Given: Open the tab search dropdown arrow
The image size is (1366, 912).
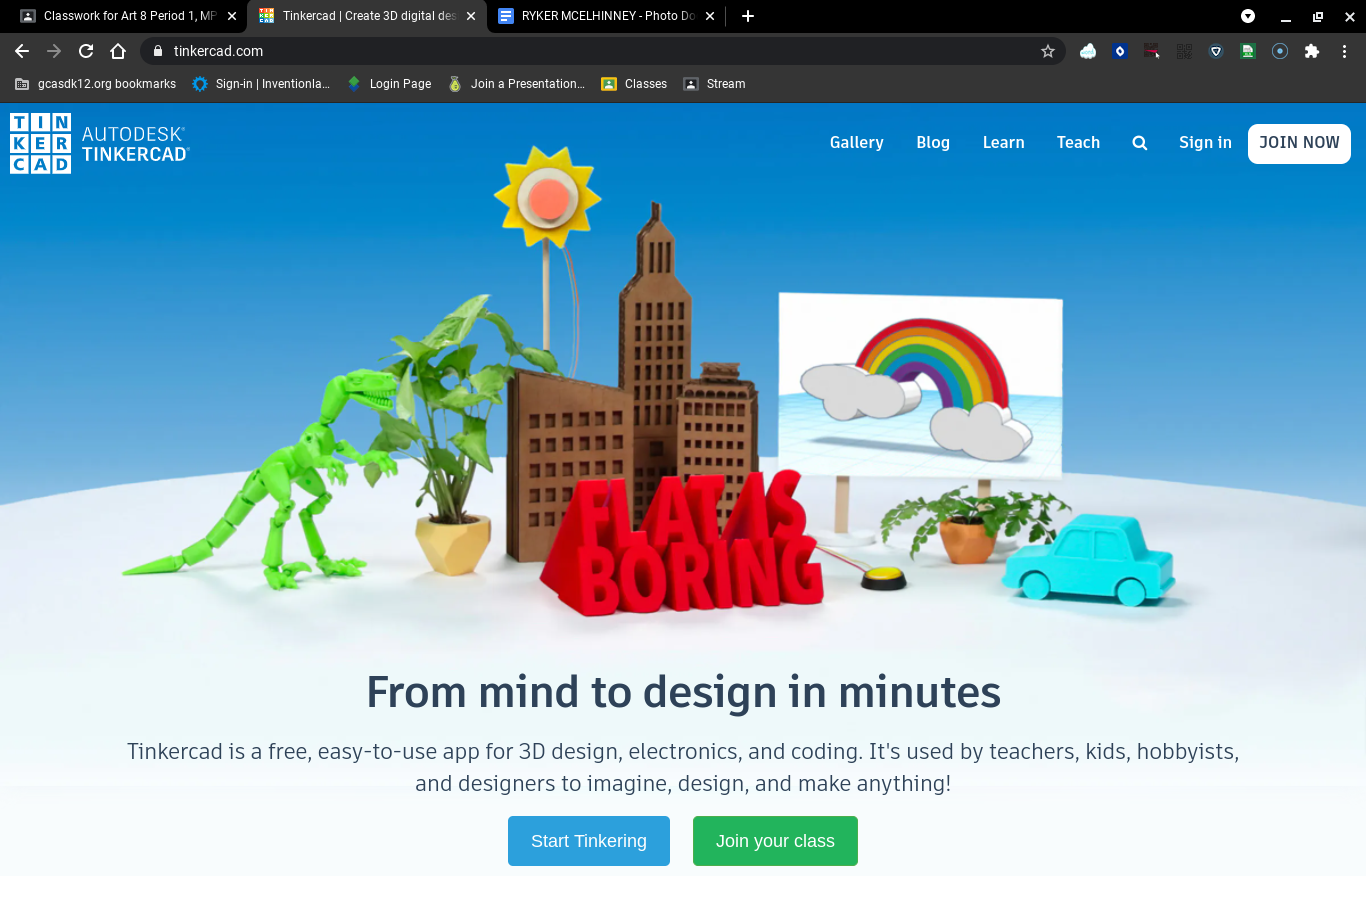Looking at the screenshot, I should pyautogui.click(x=1248, y=16).
